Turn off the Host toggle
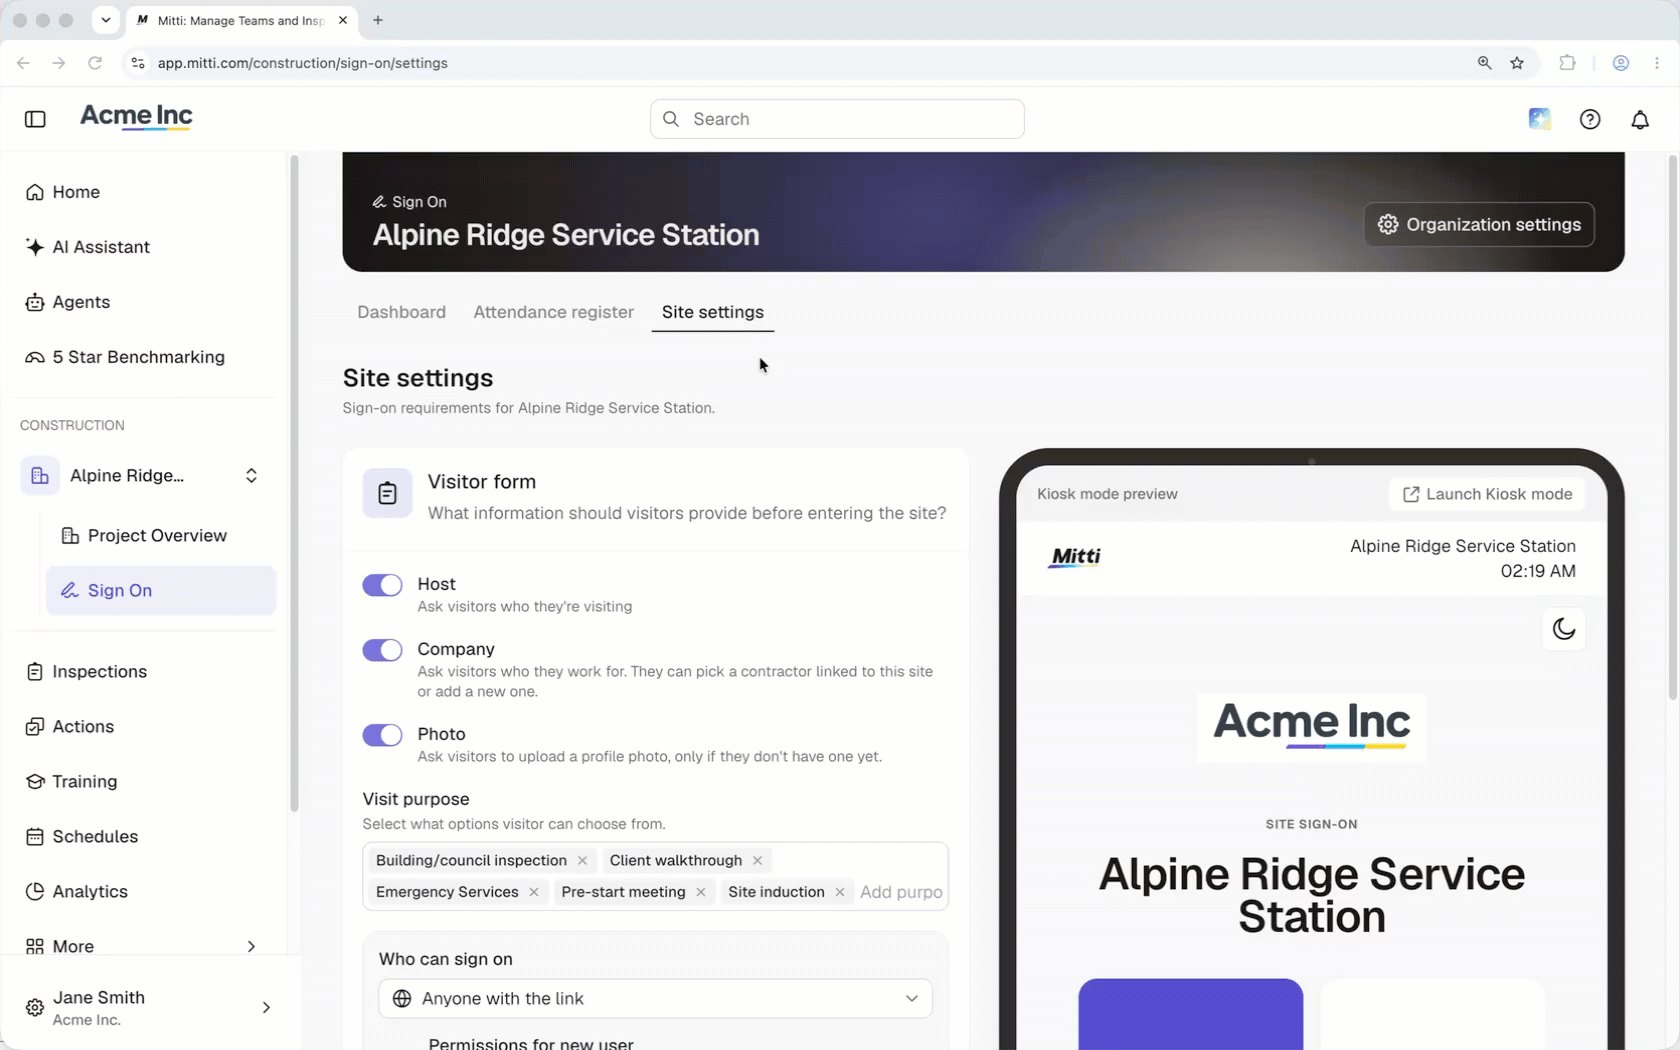 382,585
